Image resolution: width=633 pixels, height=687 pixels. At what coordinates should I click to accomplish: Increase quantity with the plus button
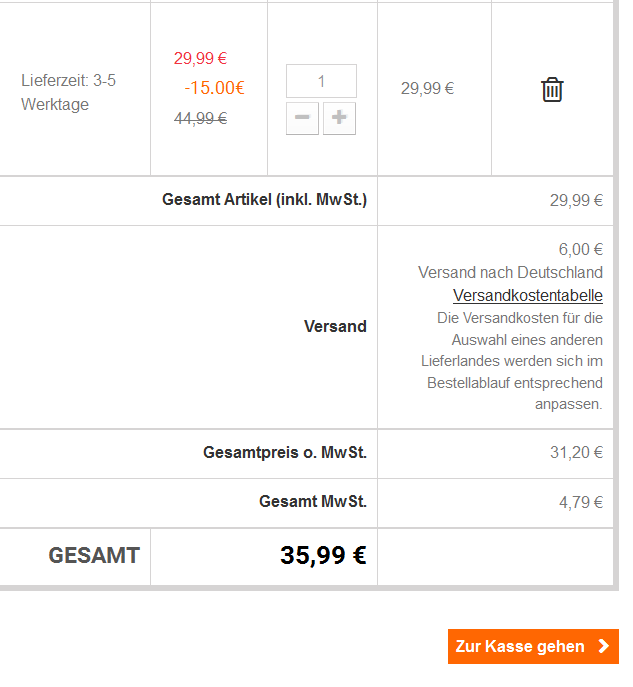coord(339,118)
